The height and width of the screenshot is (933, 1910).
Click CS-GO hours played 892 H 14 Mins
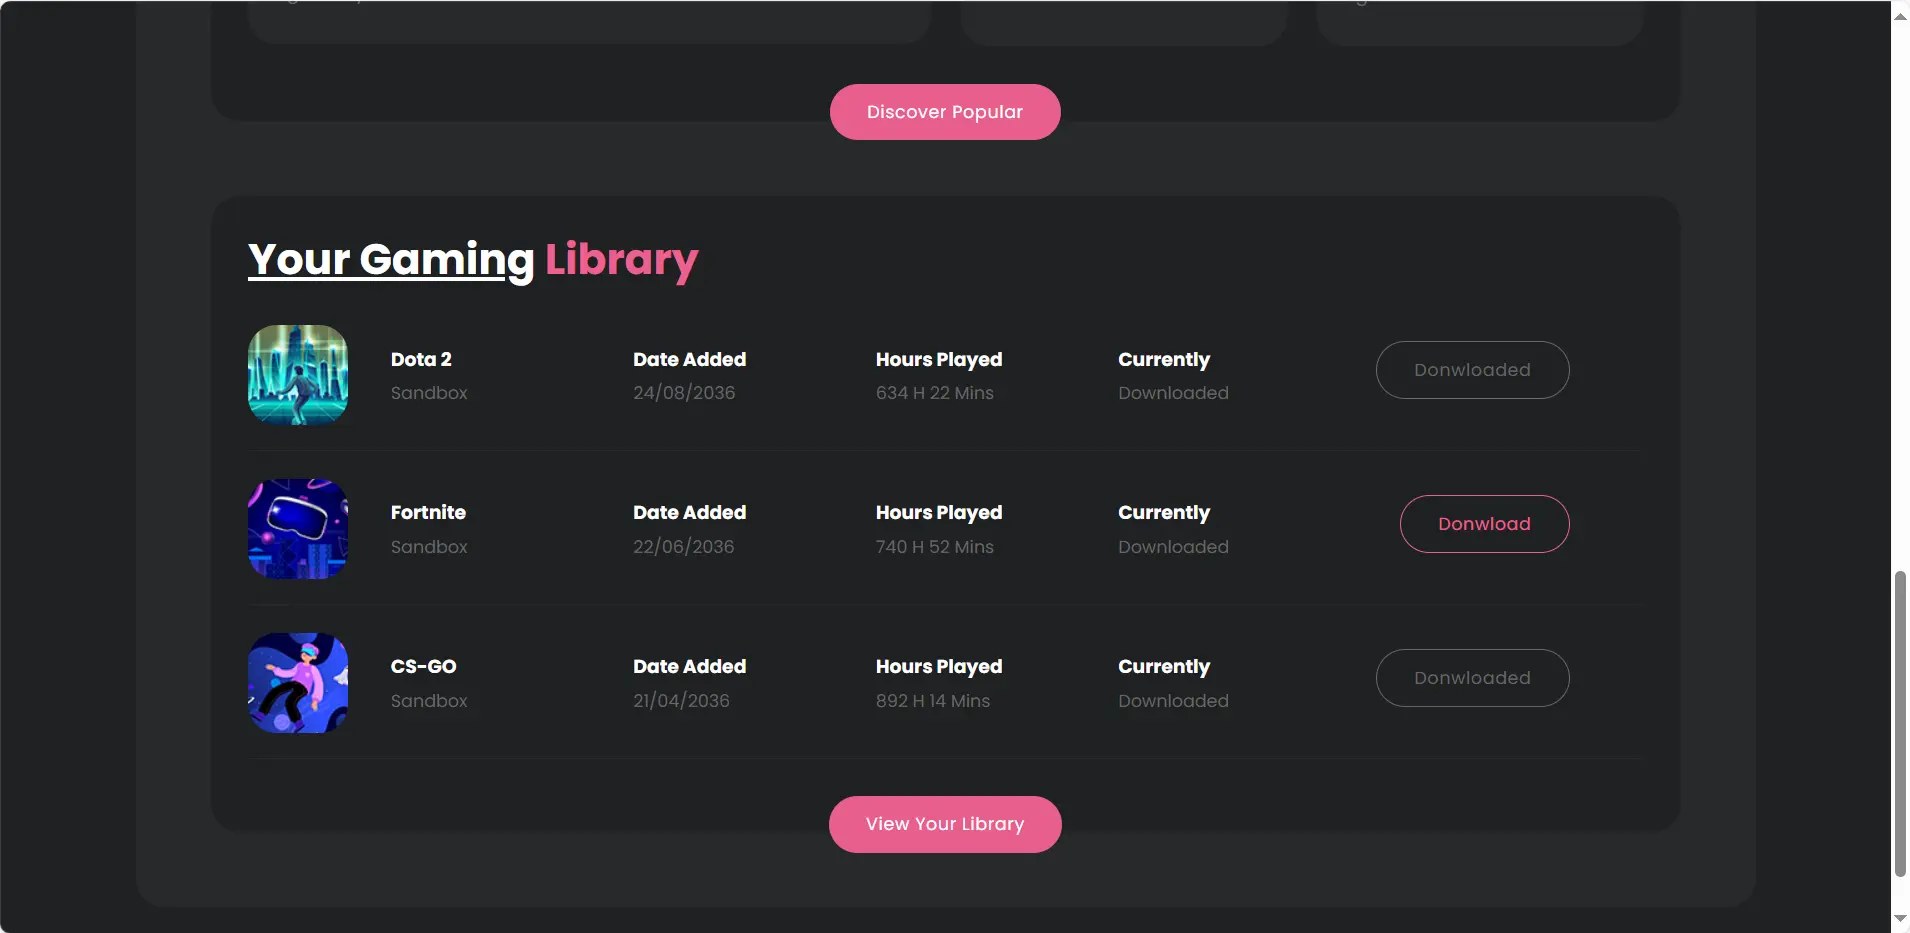932,701
